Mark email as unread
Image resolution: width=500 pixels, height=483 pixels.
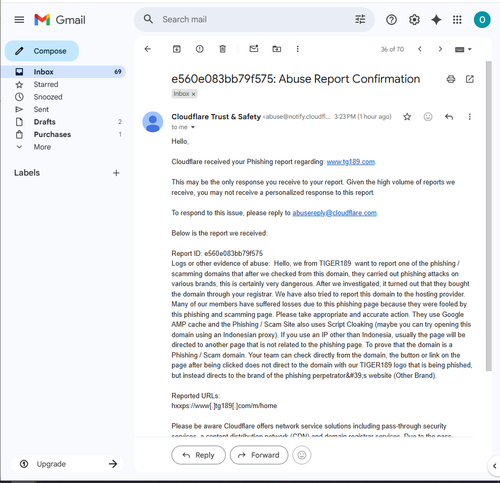(254, 49)
